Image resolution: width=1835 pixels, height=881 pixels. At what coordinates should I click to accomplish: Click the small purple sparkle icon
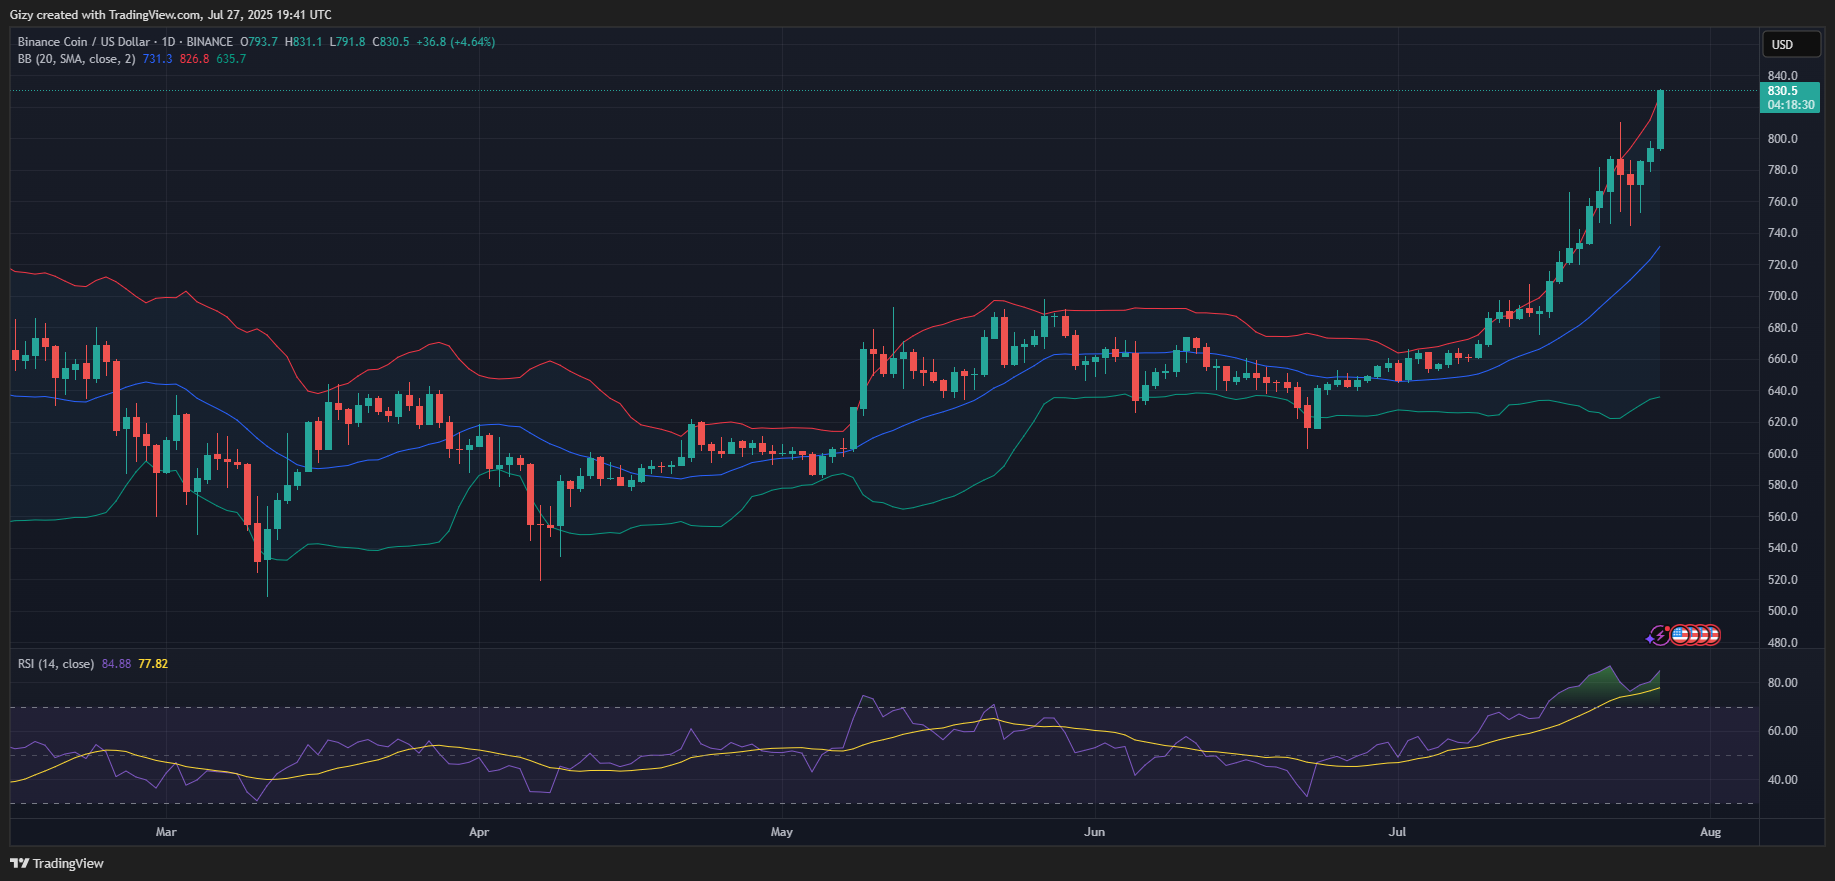(1649, 637)
